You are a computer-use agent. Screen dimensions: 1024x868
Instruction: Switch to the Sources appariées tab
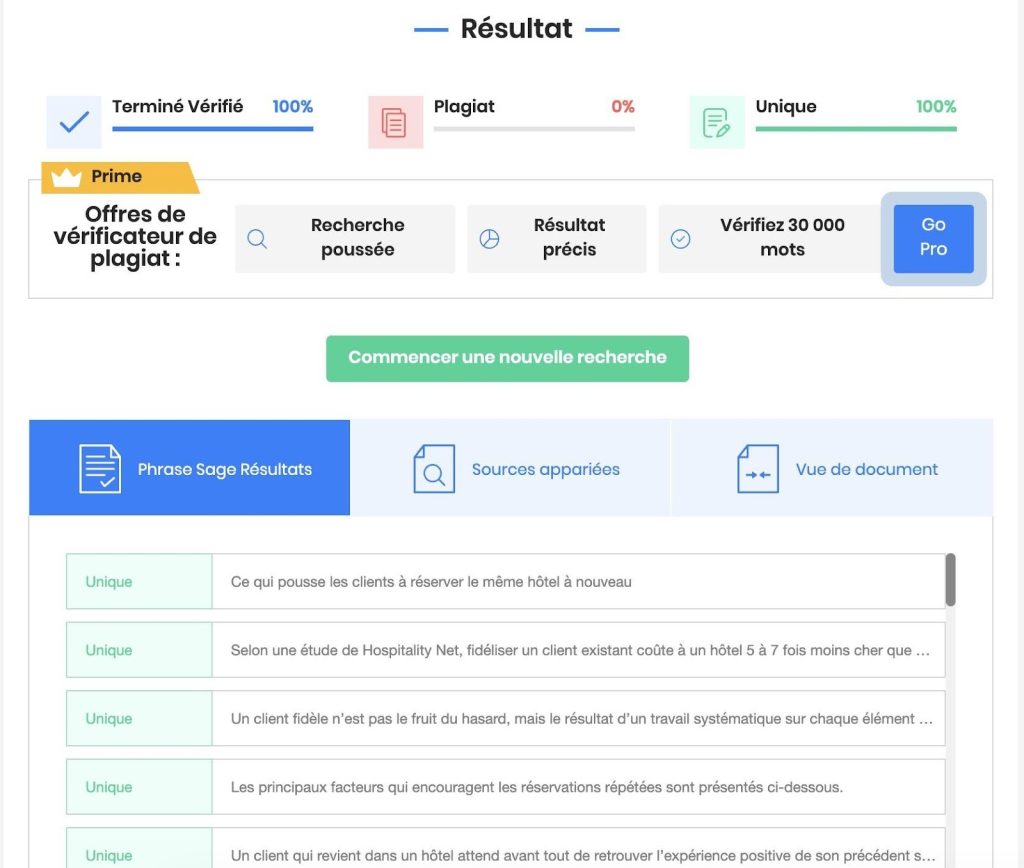click(511, 468)
